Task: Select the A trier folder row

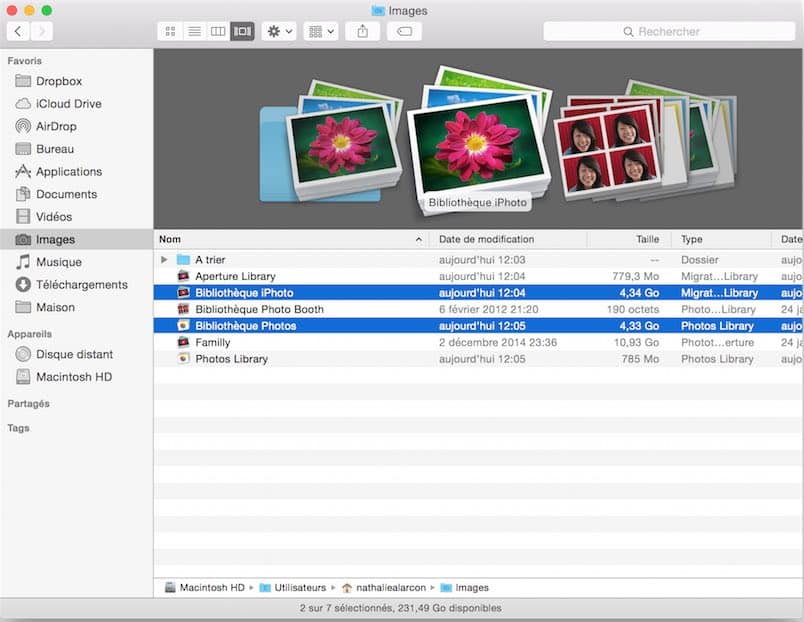Action: coord(478,259)
